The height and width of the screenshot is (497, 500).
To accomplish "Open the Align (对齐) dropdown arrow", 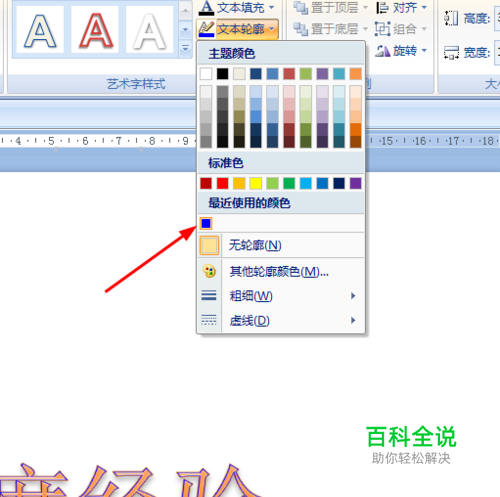I will click(x=424, y=7).
